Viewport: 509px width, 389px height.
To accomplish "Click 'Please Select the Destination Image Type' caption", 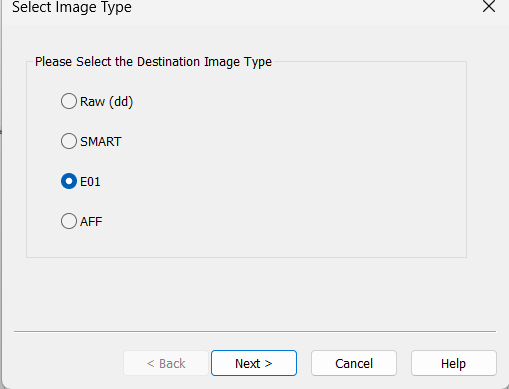I will pyautogui.click(x=153, y=62).
